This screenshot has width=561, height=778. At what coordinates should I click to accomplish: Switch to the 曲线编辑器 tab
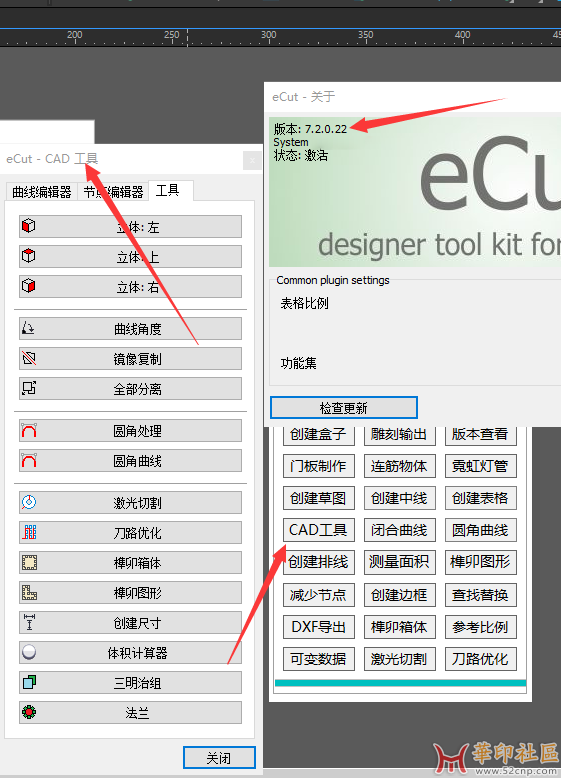(x=42, y=192)
